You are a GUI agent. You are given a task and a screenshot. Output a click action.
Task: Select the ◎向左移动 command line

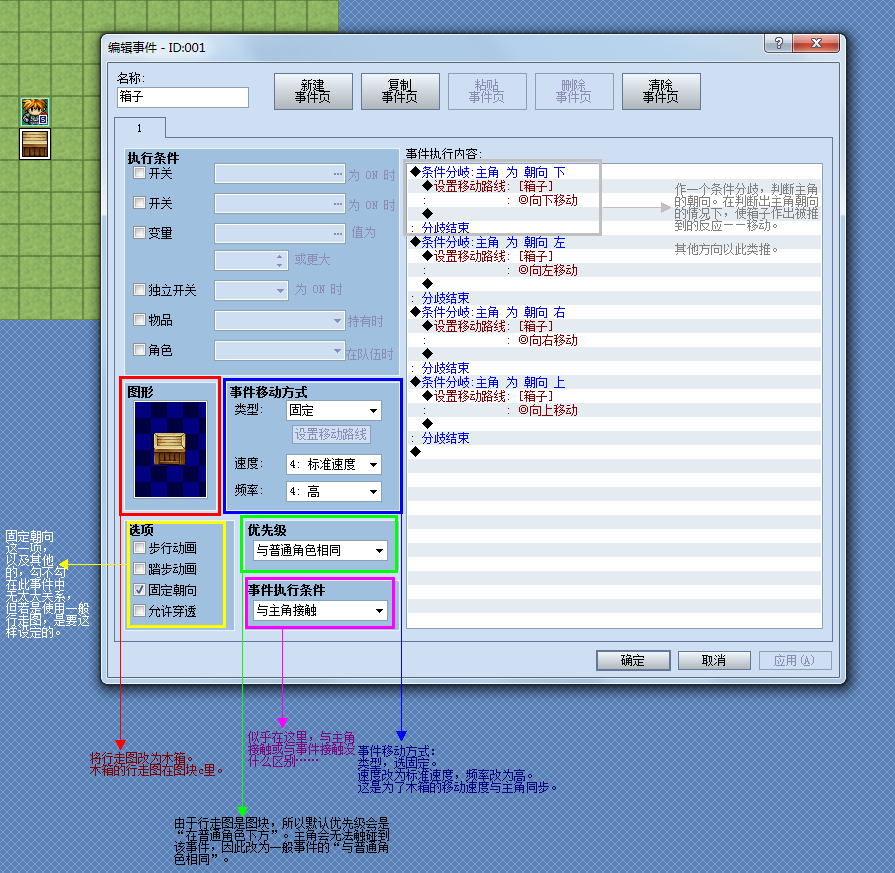(x=614, y=270)
